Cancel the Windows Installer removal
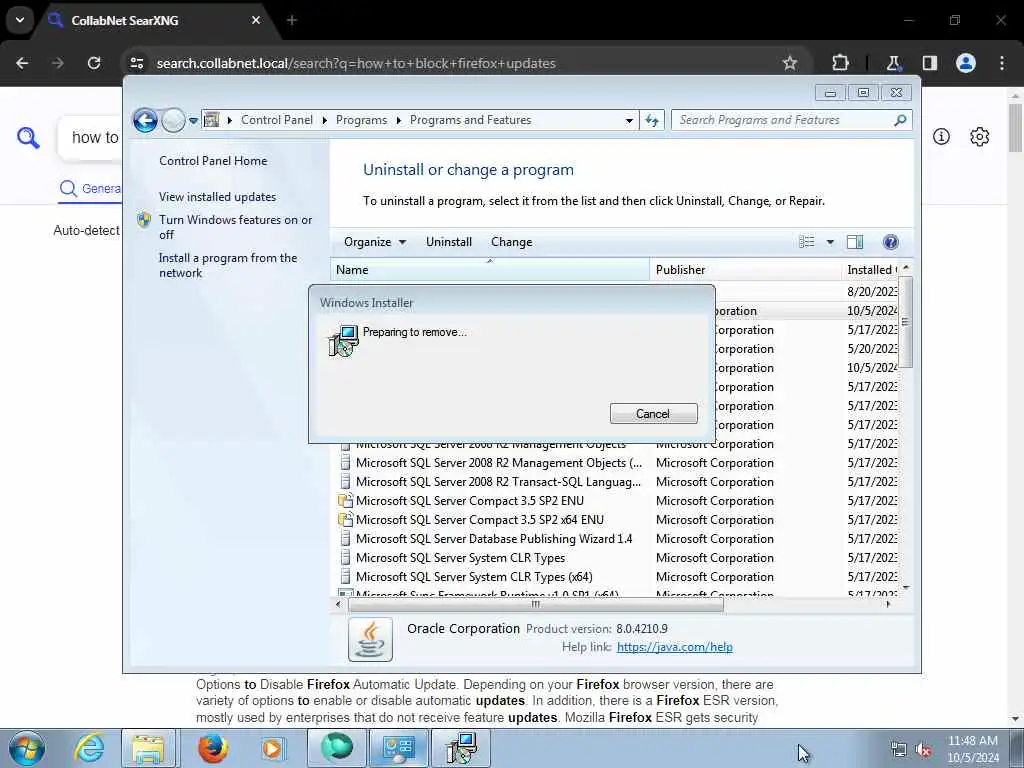Screen dimensions: 1024x768 click(653, 414)
